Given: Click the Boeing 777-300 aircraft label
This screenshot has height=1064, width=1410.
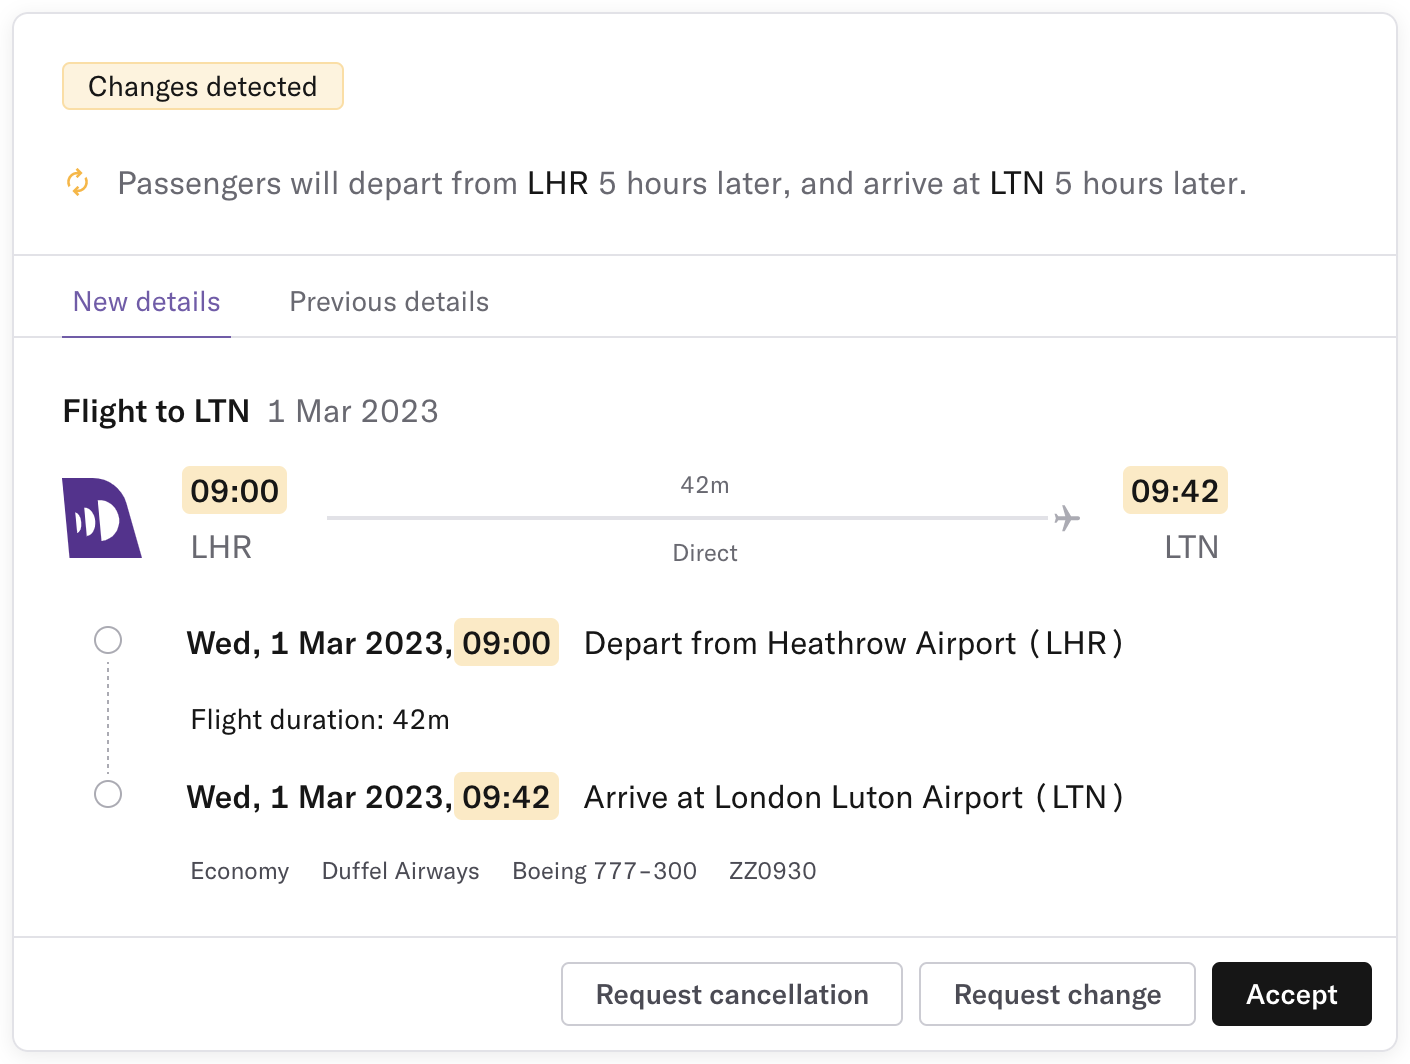Looking at the screenshot, I should point(604,871).
